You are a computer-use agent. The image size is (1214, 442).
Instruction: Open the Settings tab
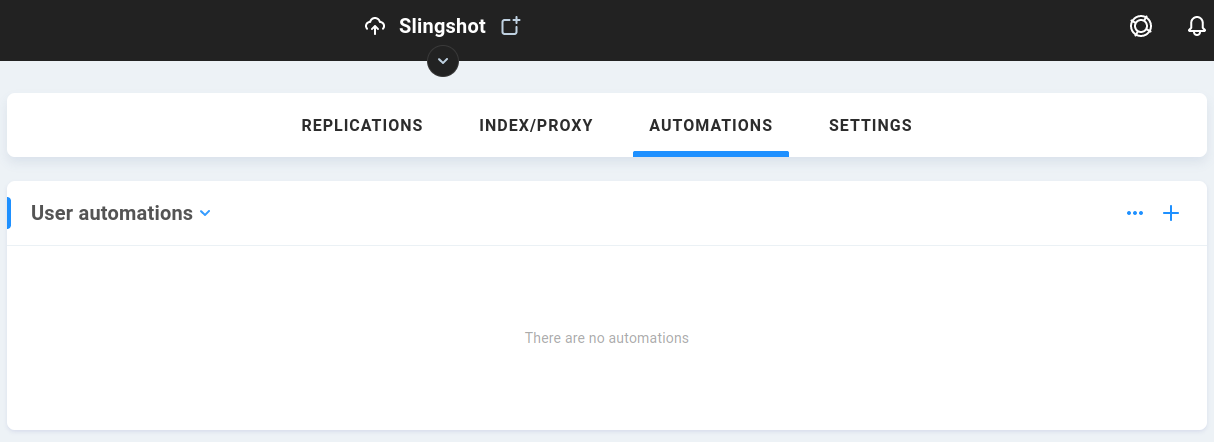870,125
